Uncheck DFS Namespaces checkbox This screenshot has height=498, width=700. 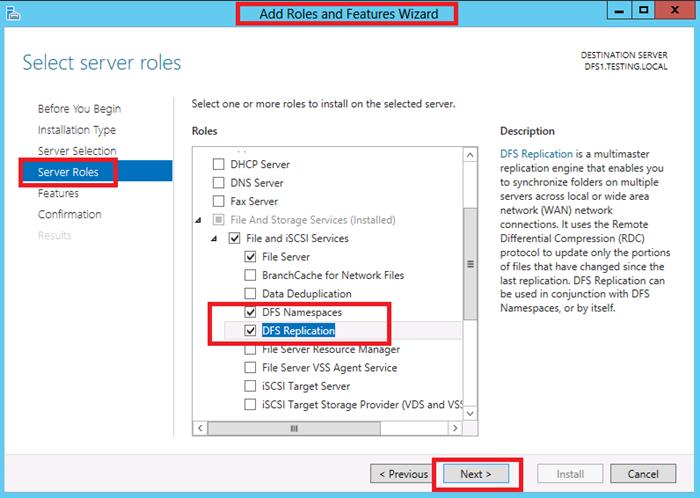(250, 312)
